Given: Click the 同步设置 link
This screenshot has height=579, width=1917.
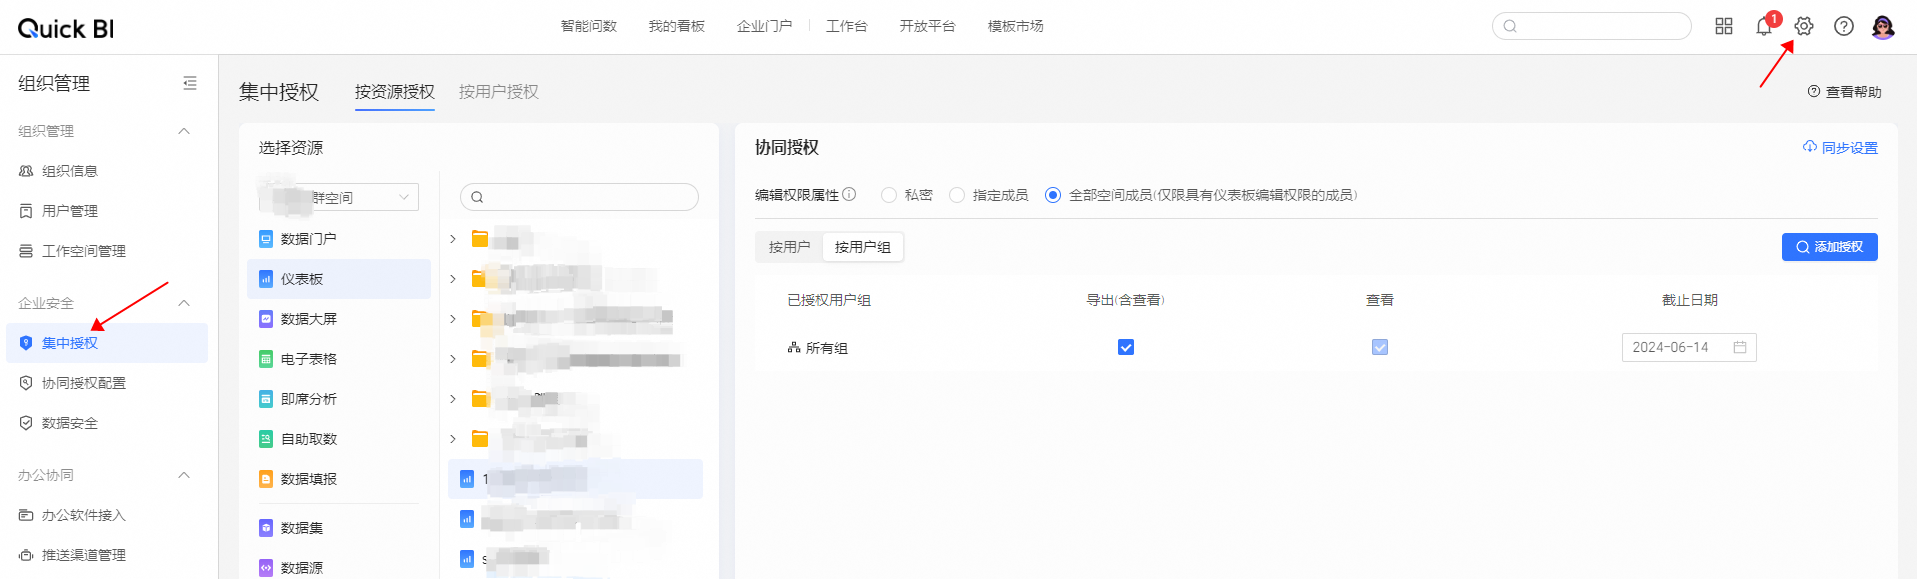Looking at the screenshot, I should 1840,148.
